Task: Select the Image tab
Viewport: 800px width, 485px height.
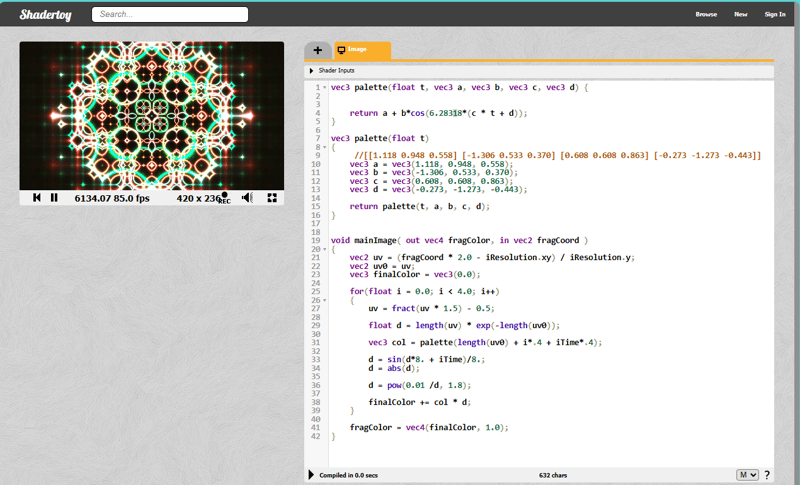Action: (x=362, y=50)
